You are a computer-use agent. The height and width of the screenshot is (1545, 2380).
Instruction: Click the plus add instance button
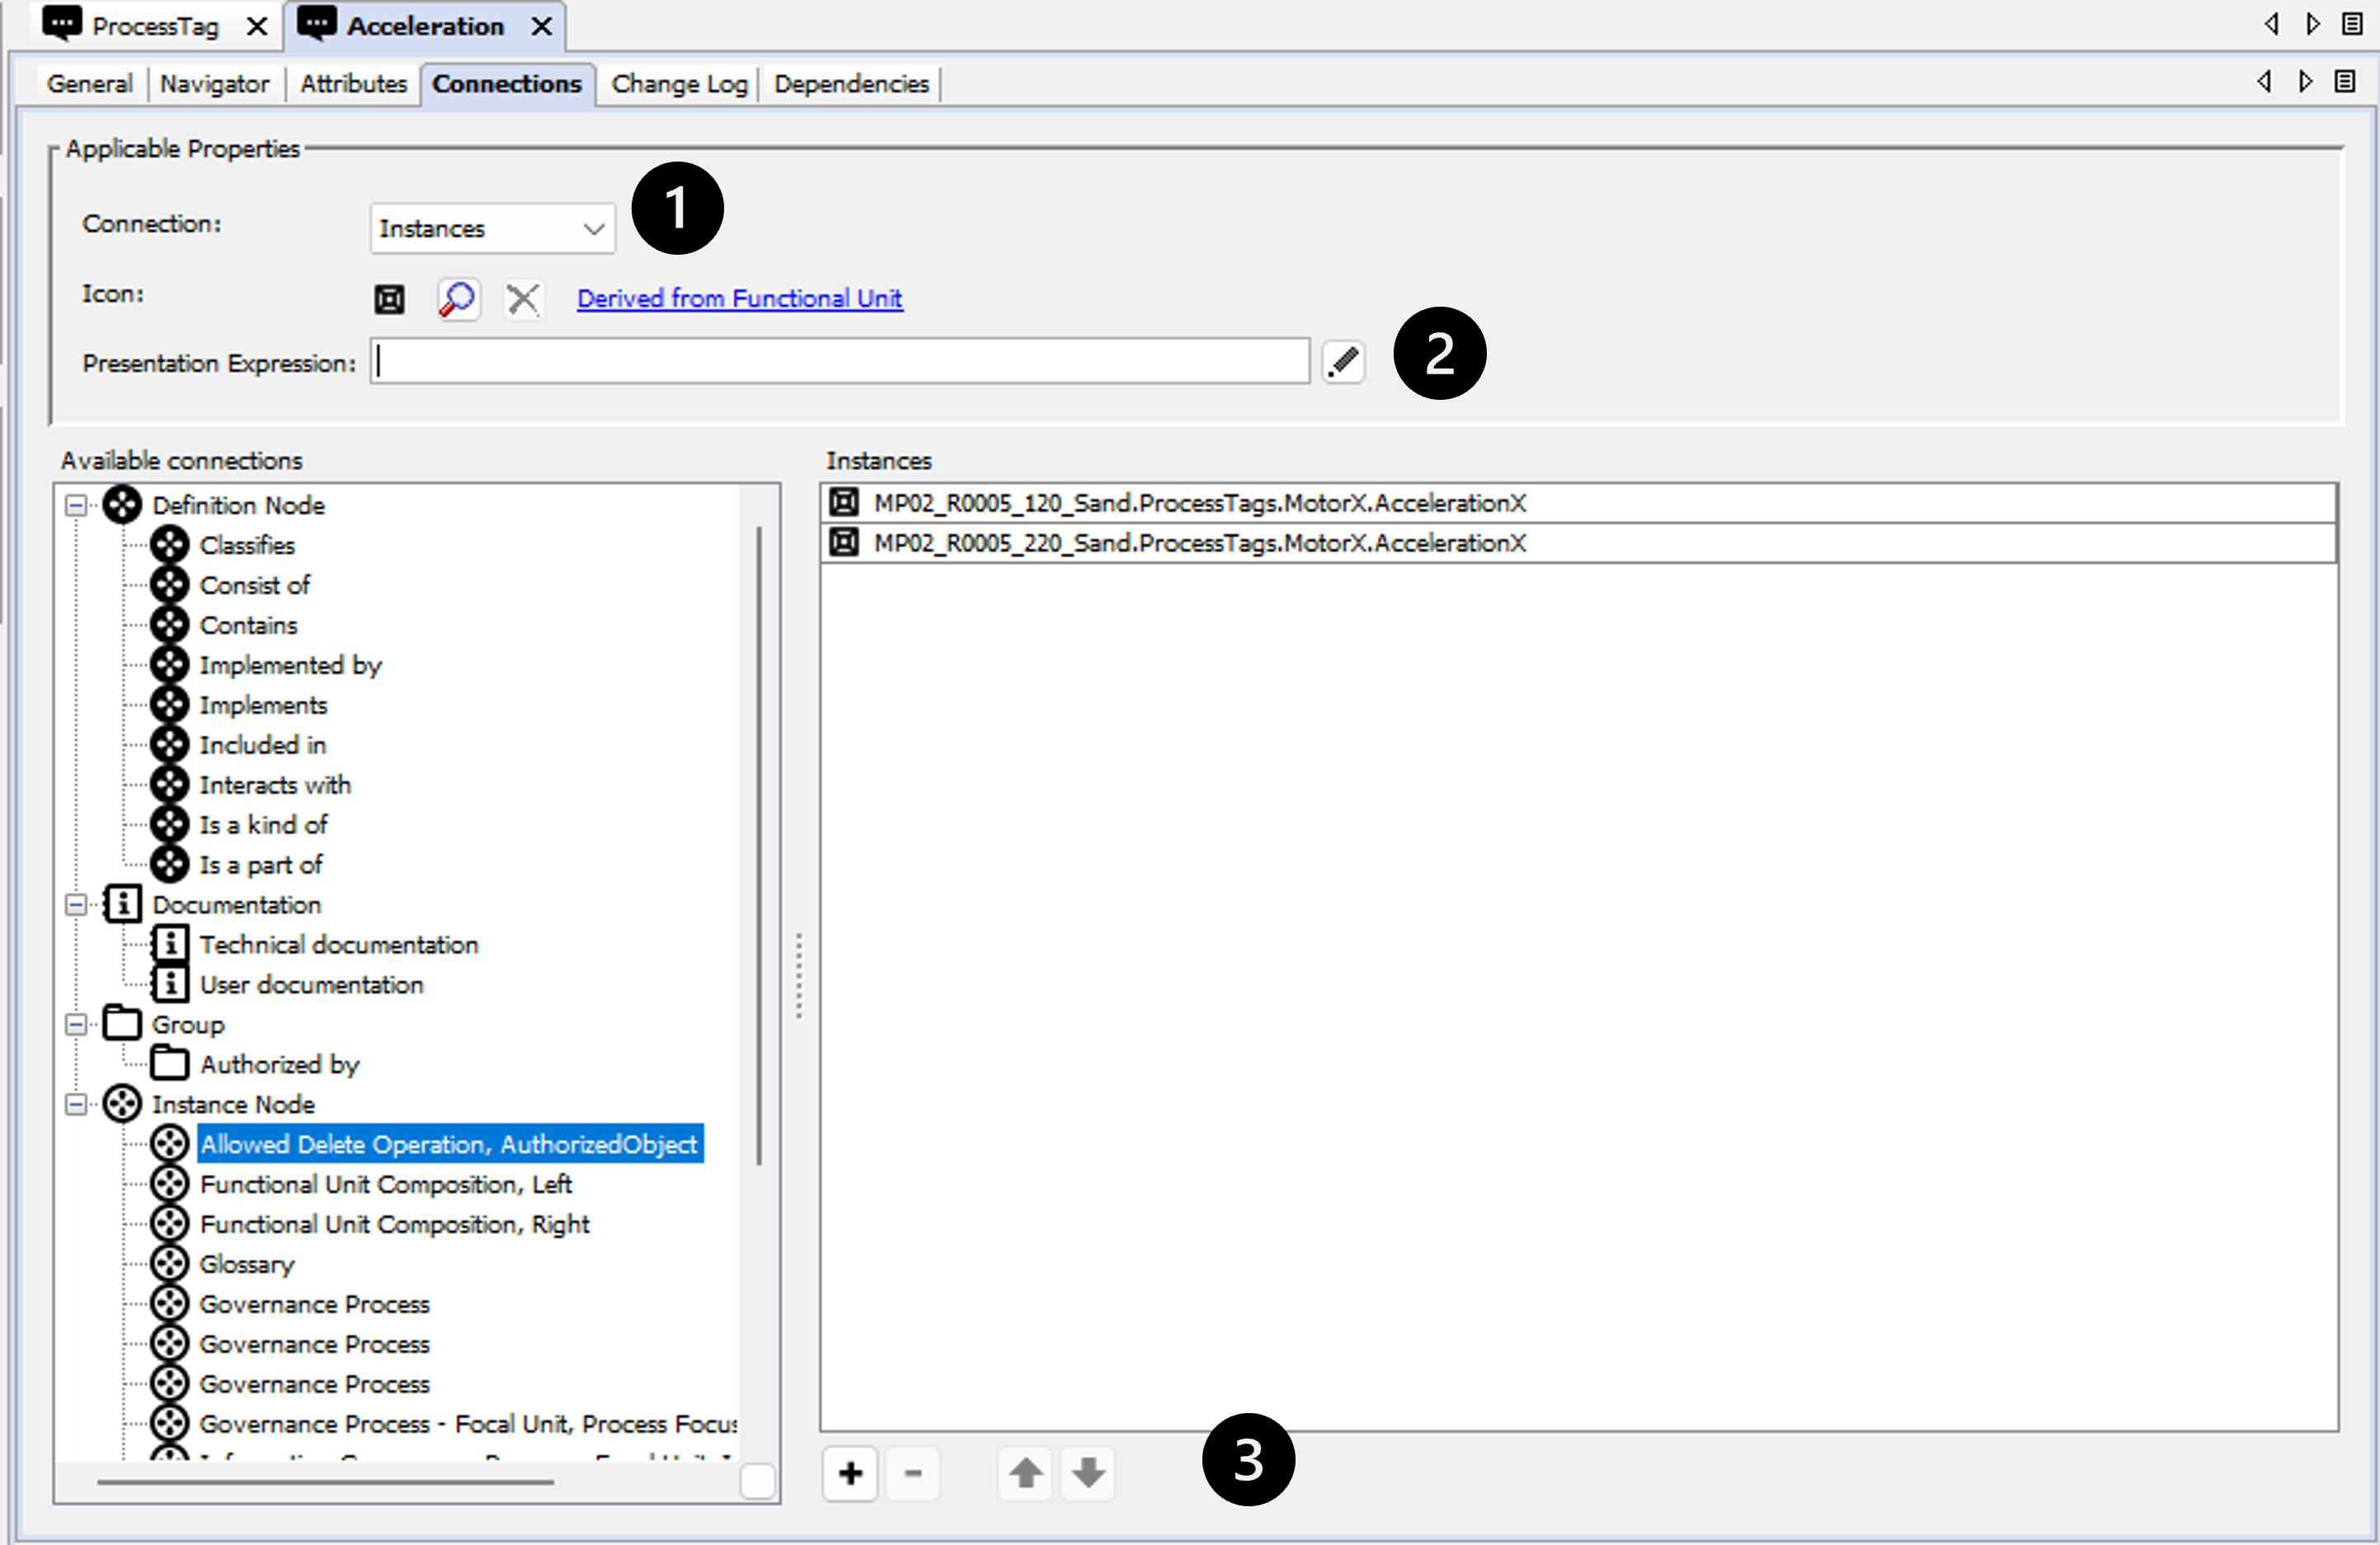(850, 1473)
